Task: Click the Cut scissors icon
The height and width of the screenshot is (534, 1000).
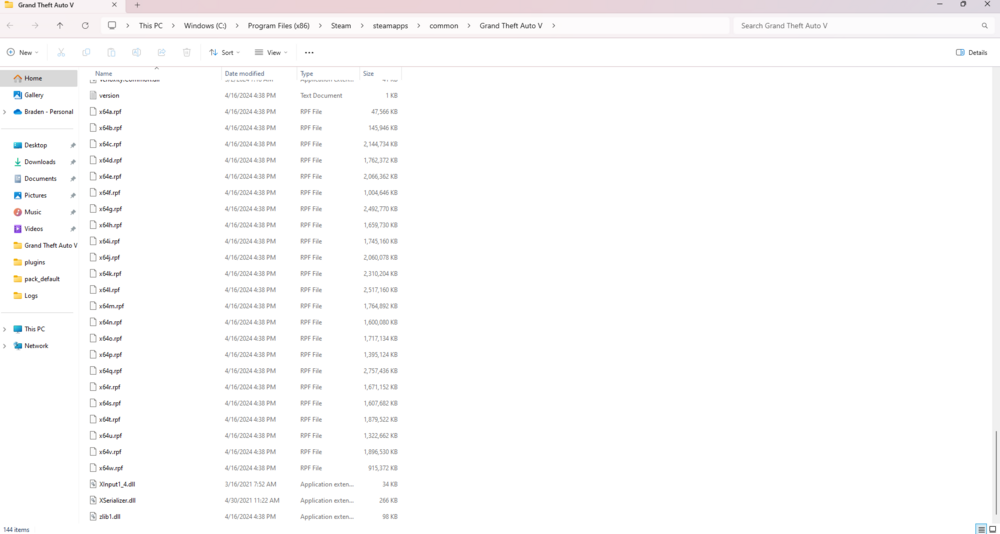Action: point(61,52)
